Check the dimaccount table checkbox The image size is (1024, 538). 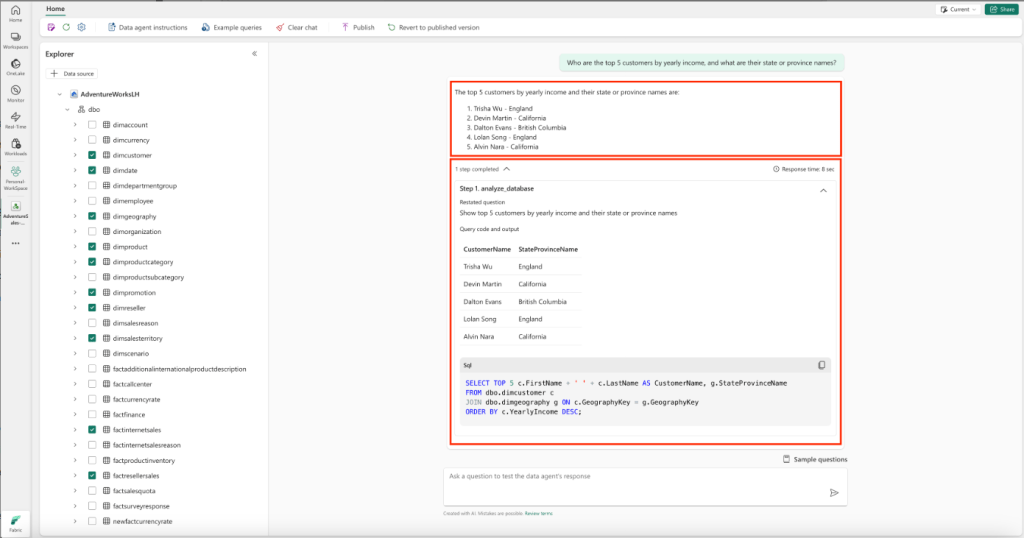[x=92, y=125]
